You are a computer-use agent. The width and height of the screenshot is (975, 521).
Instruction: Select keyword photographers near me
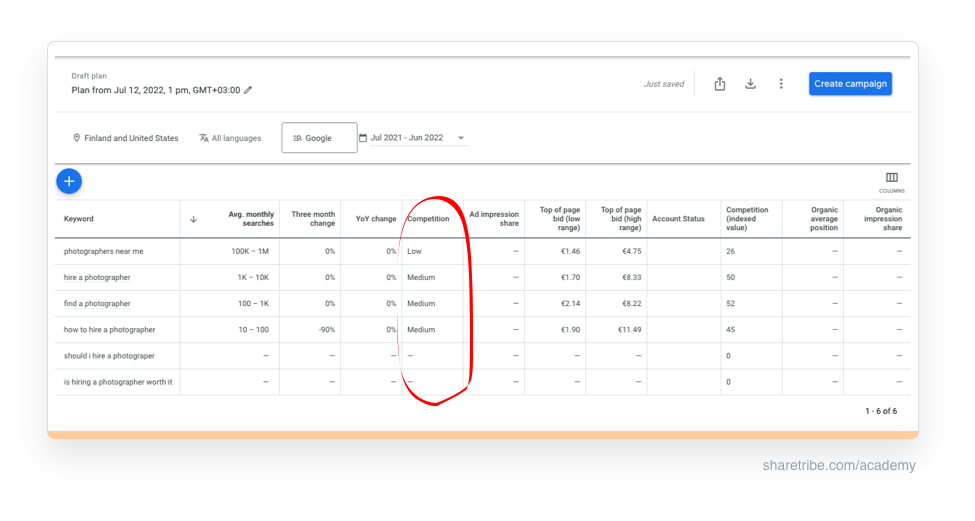pyautogui.click(x=103, y=252)
